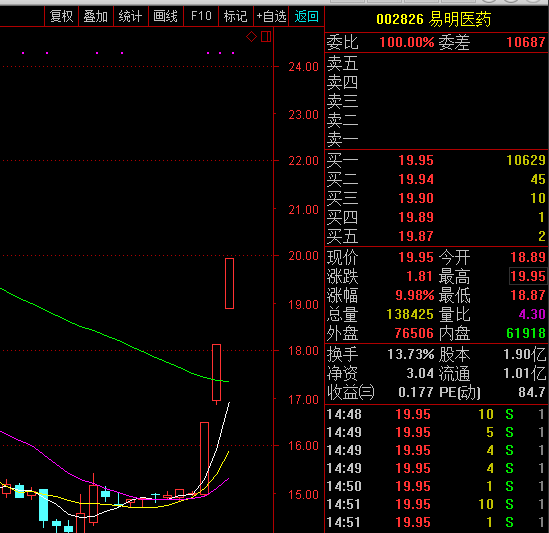Click the boxed 最高 value 19.95
This screenshot has height=533, width=549.
coord(527,276)
